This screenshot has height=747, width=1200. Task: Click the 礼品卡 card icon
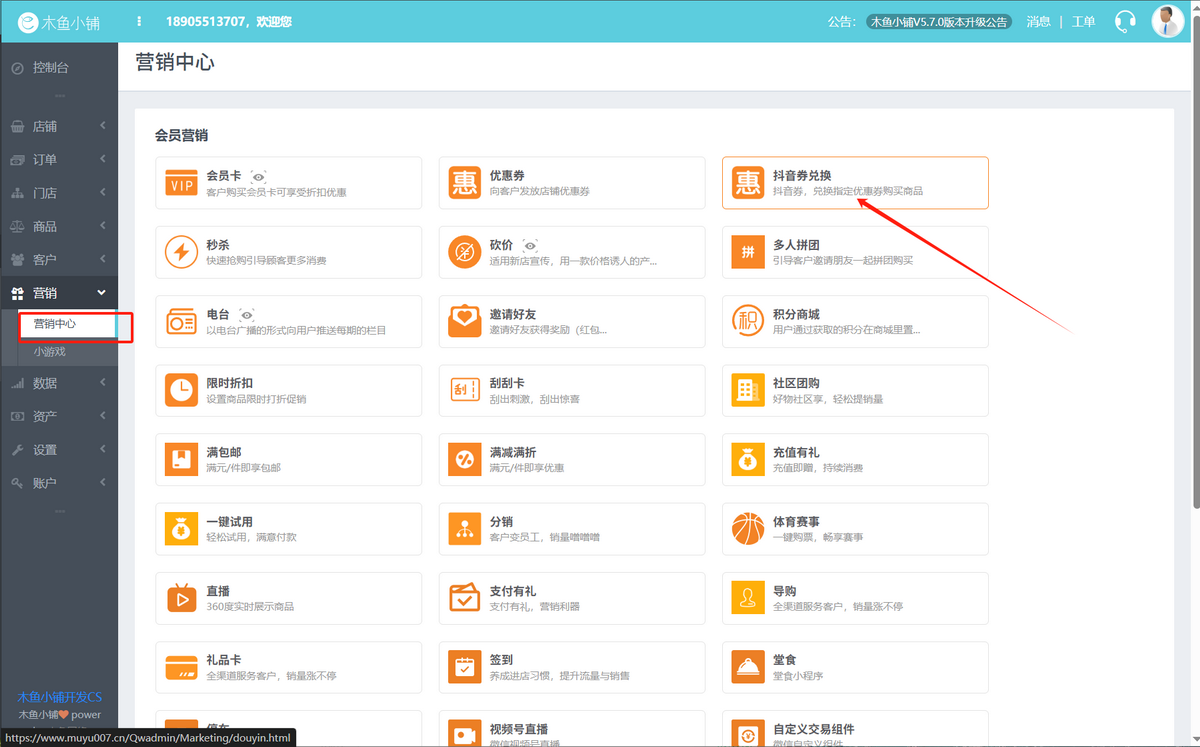pos(181,668)
